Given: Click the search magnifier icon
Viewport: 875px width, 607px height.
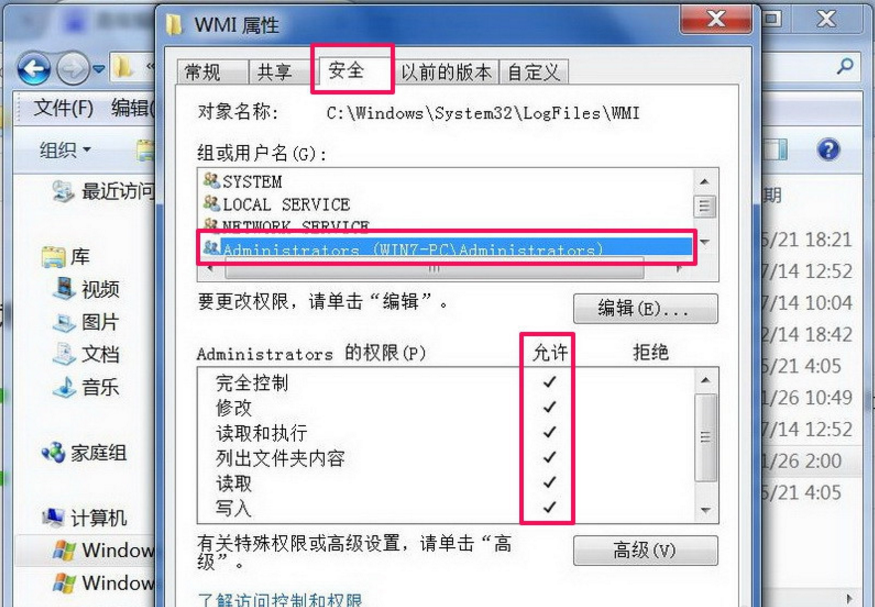Looking at the screenshot, I should (845, 66).
